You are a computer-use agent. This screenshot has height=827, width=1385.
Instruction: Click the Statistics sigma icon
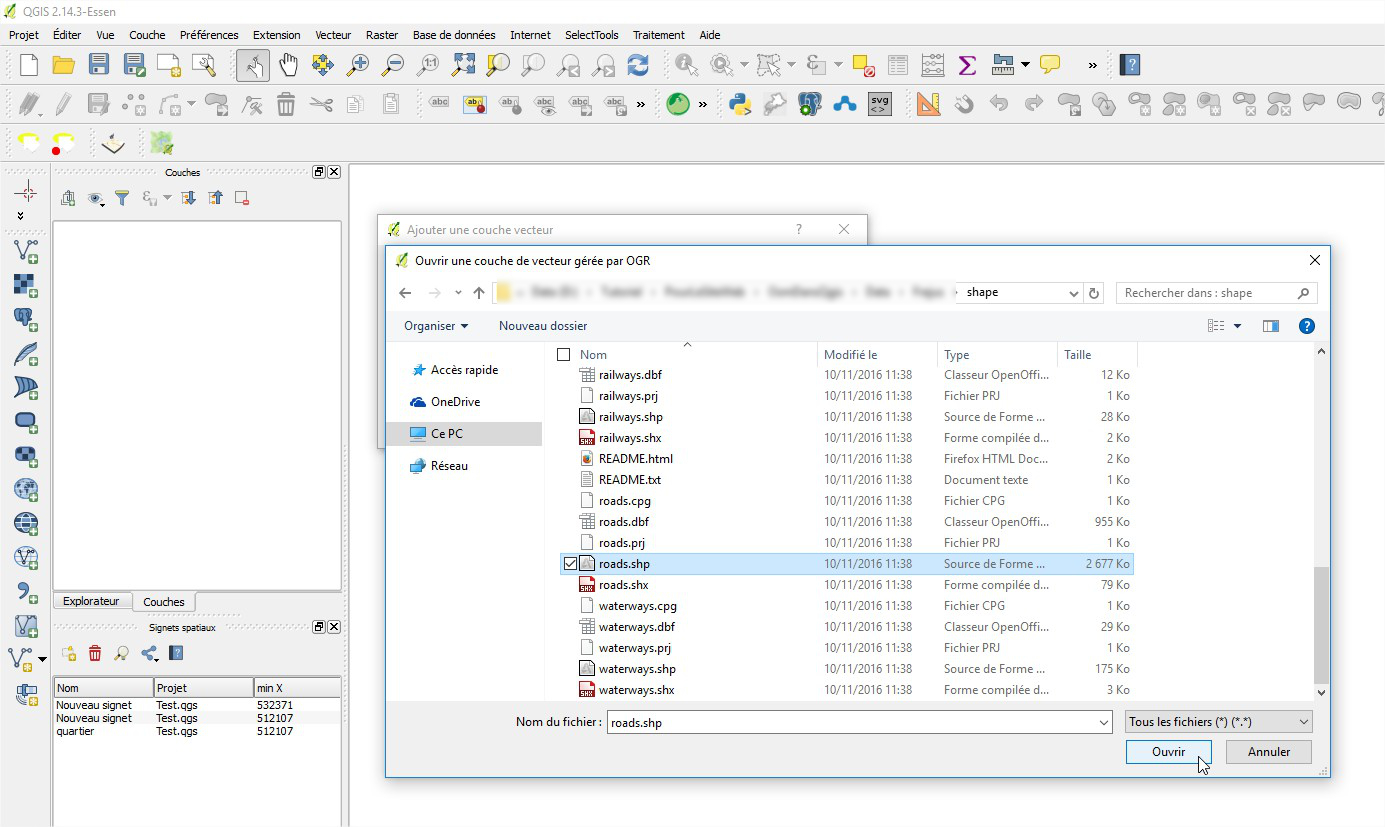(x=967, y=65)
